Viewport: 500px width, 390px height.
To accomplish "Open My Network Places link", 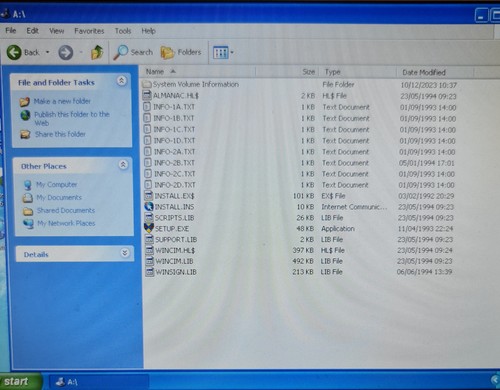I will pos(66,223).
